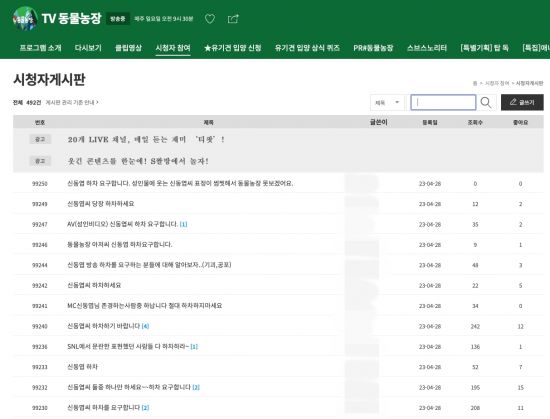
Task: Open post 99246 동물농장 아저씨 title
Action: tap(120, 244)
